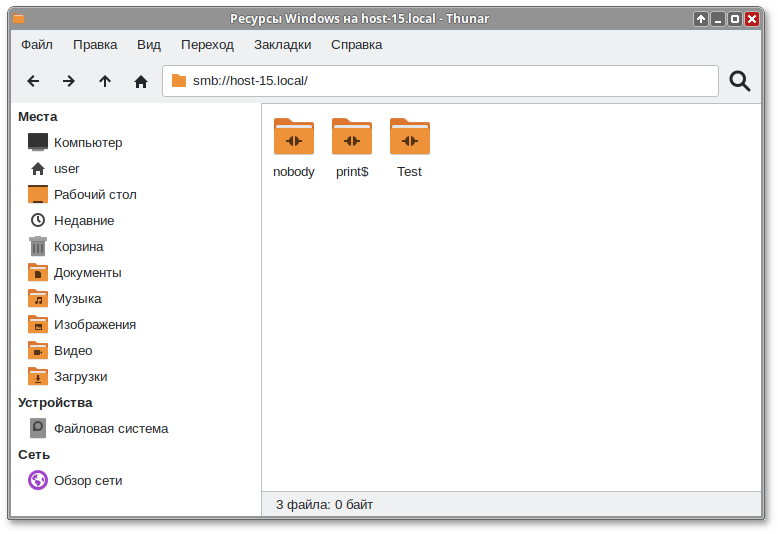The image size is (778, 534).
Task: Click the smb://host-15.local/ address field
Action: pos(440,81)
